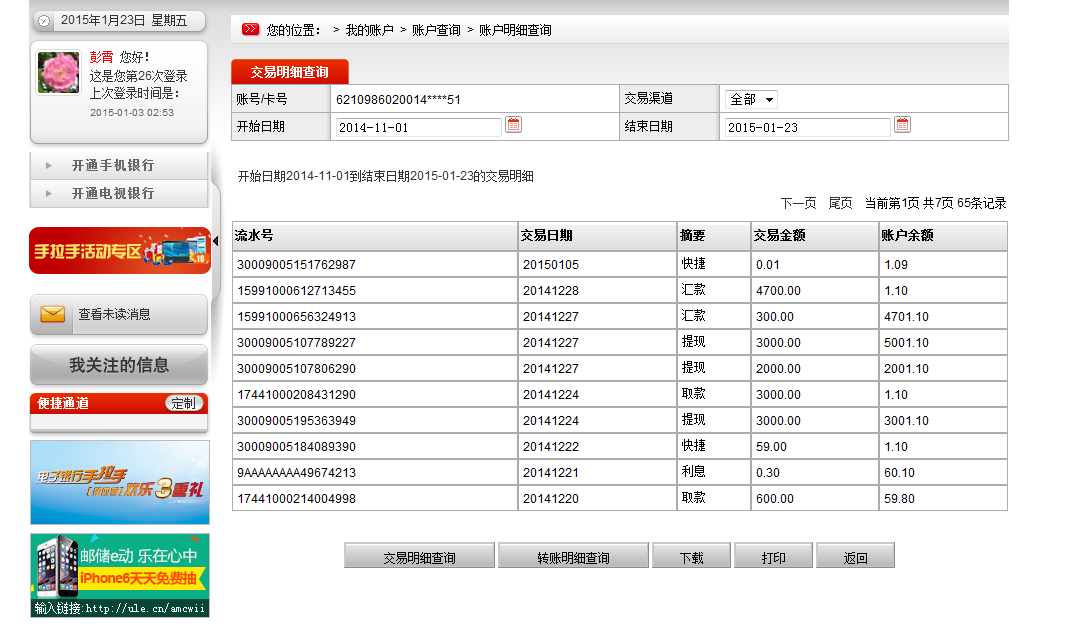The image size is (1085, 633).
Task: Click the 打印 button
Action: (x=773, y=557)
